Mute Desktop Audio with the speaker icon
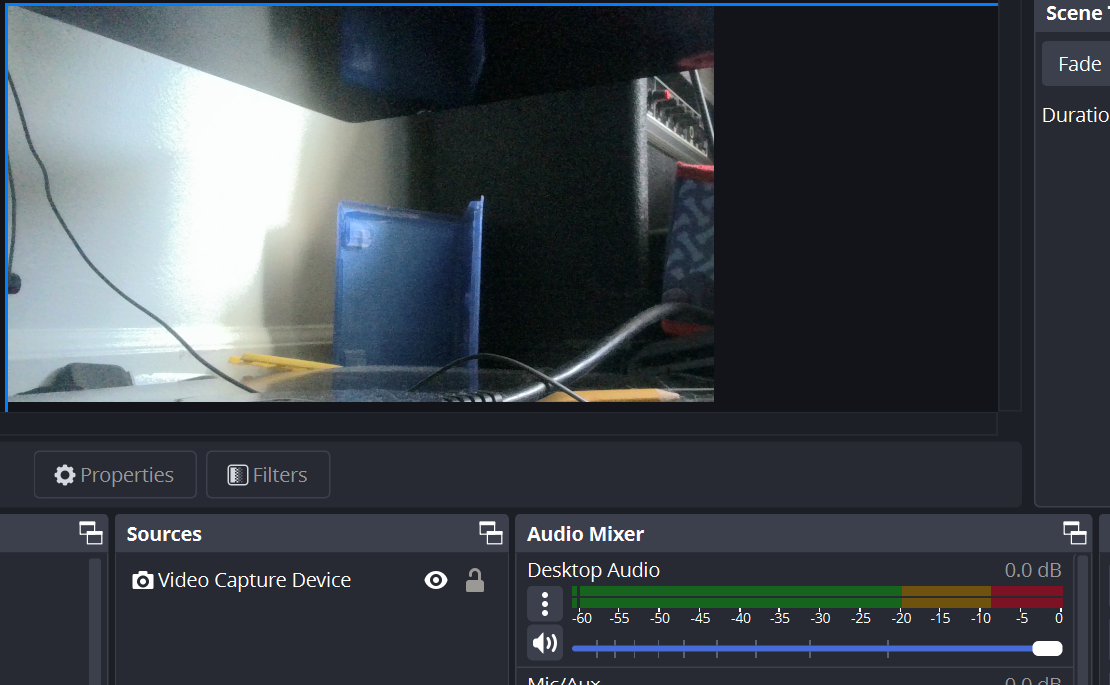 click(545, 643)
